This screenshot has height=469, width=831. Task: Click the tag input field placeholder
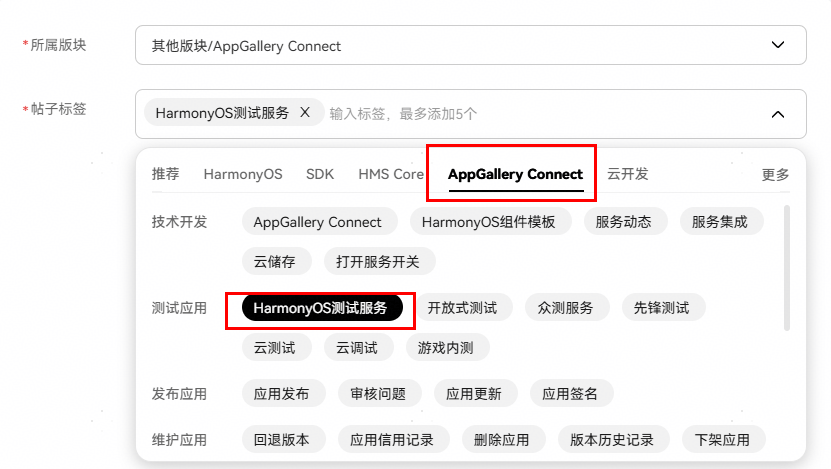click(x=403, y=114)
